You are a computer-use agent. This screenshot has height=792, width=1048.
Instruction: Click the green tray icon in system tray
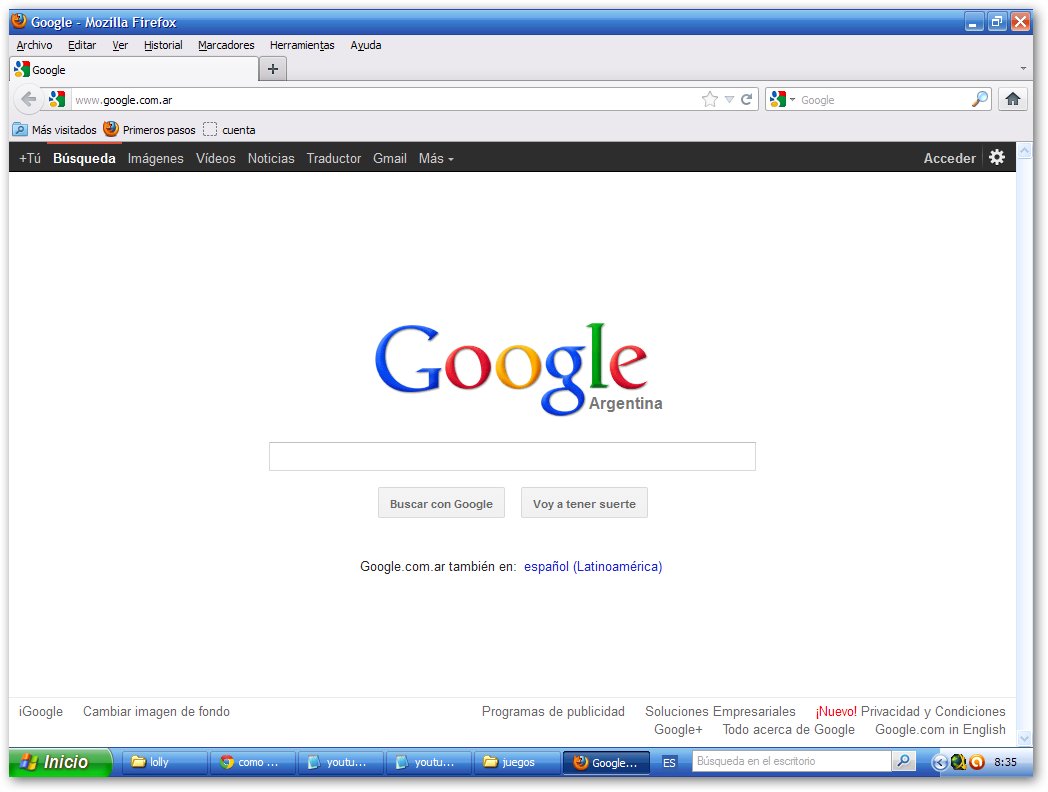click(958, 762)
